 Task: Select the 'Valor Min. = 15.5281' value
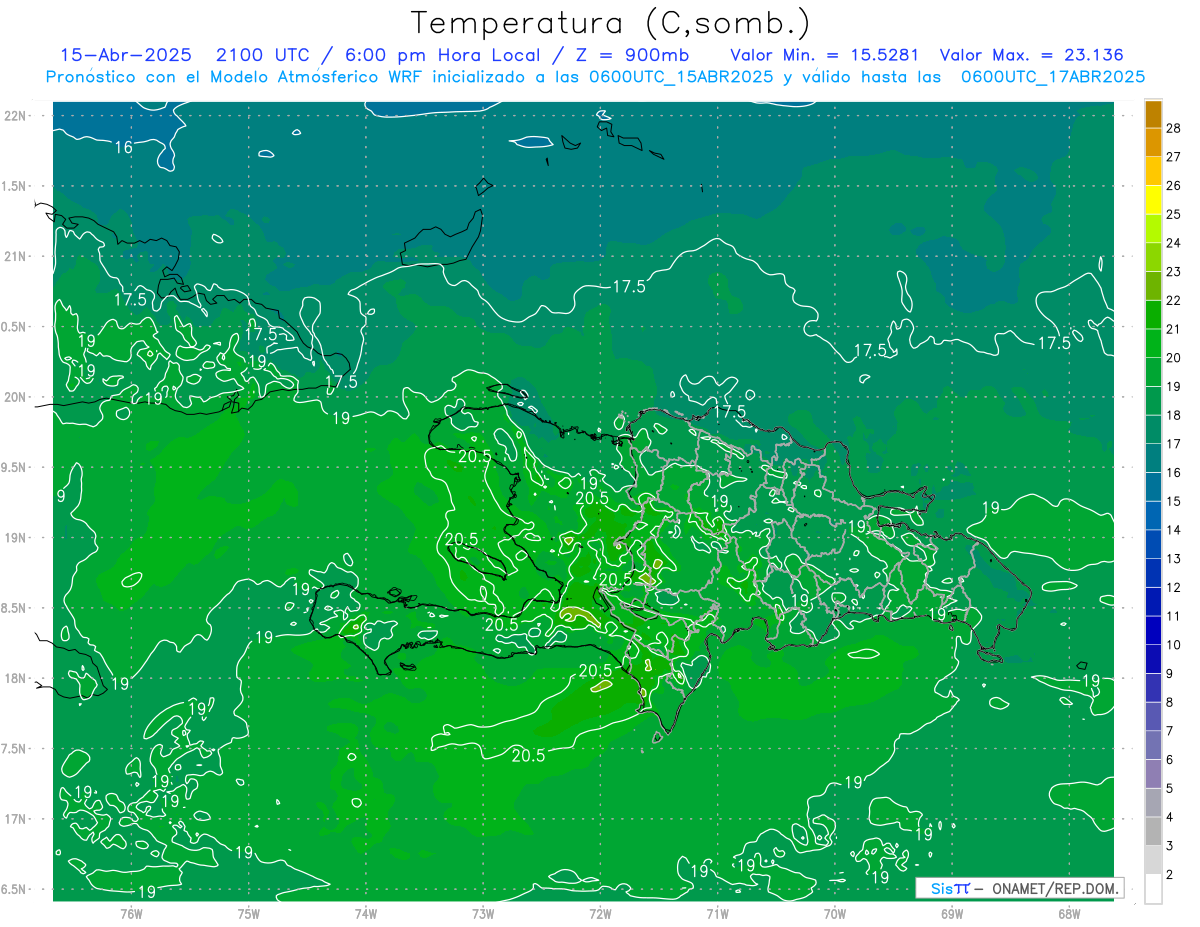click(x=824, y=55)
